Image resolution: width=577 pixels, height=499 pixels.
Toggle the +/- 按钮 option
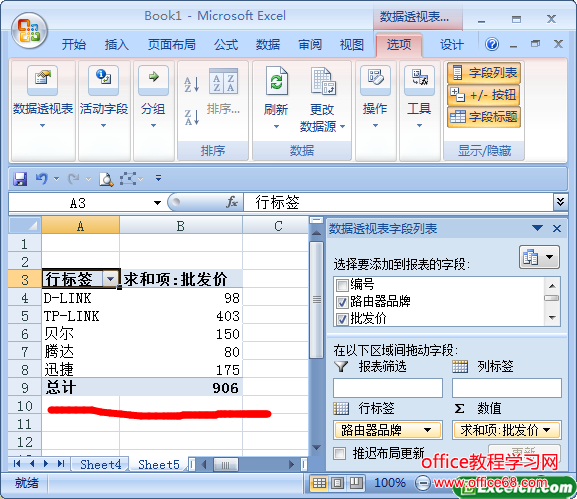coord(484,95)
